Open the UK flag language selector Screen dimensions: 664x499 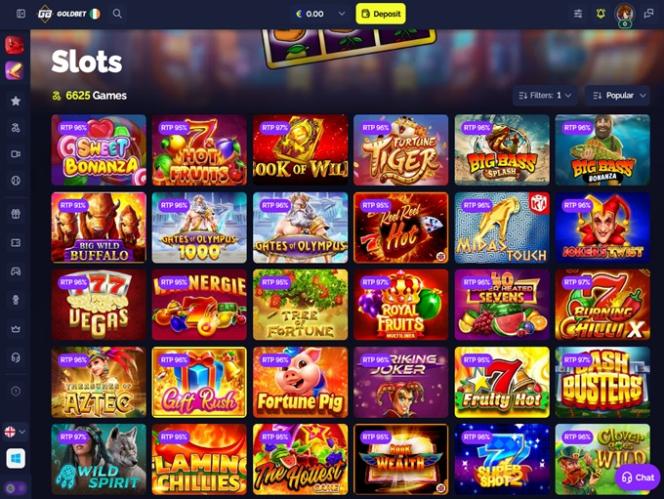(15, 432)
